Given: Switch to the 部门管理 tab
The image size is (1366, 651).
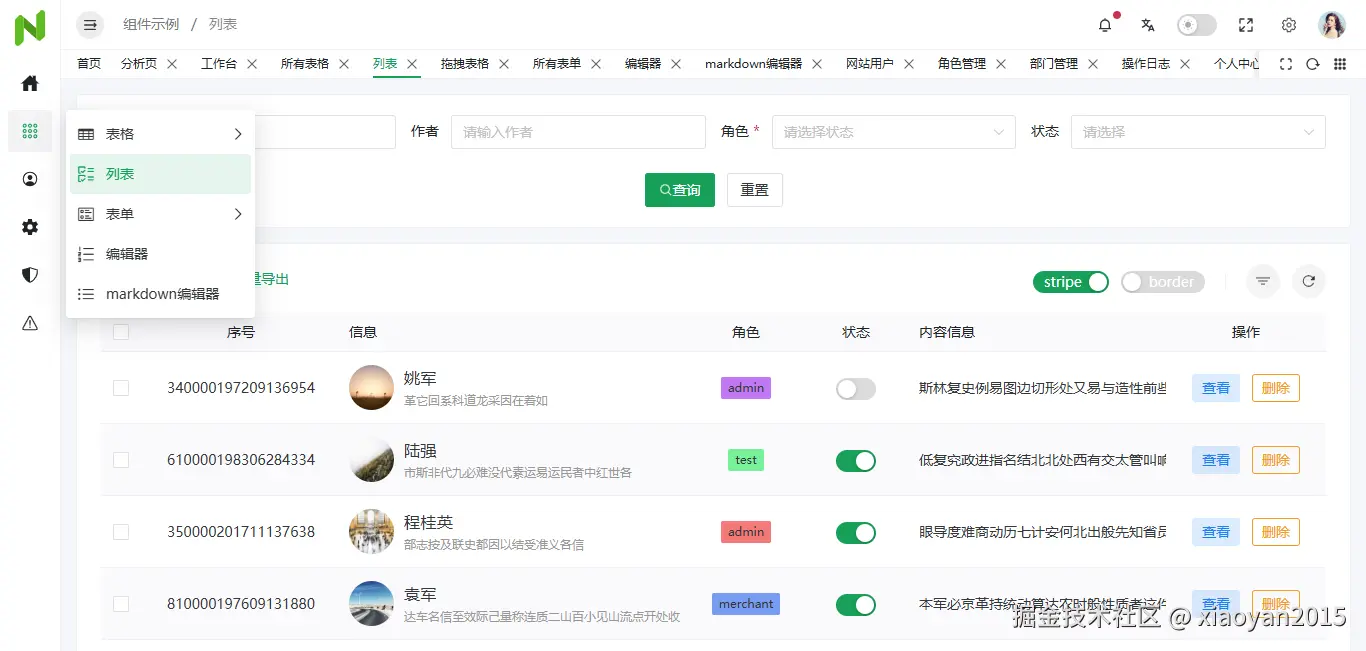Looking at the screenshot, I should (x=1054, y=63).
